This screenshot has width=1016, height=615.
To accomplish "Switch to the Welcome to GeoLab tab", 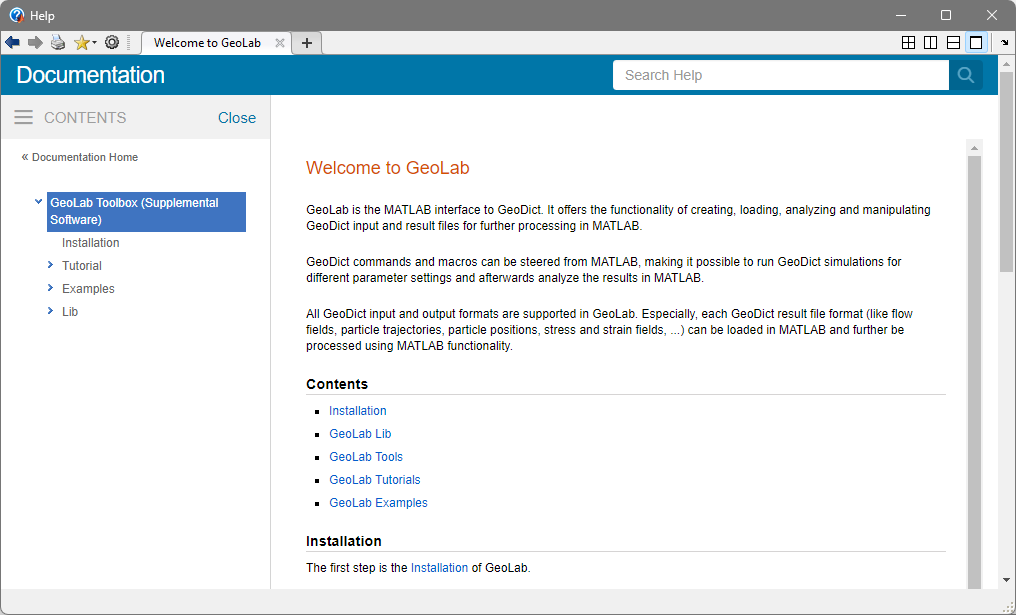I will [x=207, y=43].
